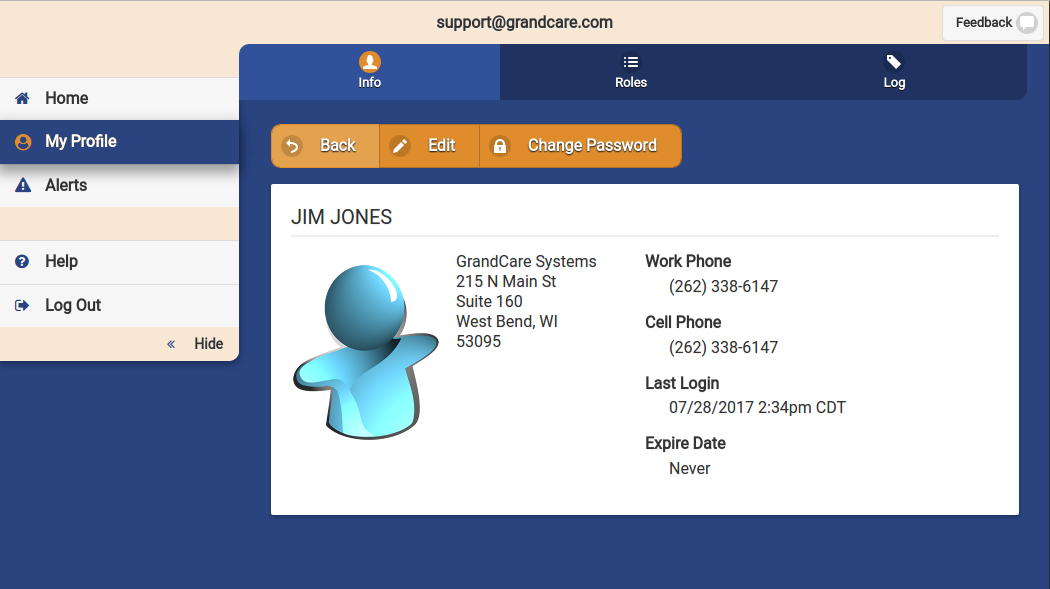Click the Jim Jones avatar image

(x=366, y=352)
